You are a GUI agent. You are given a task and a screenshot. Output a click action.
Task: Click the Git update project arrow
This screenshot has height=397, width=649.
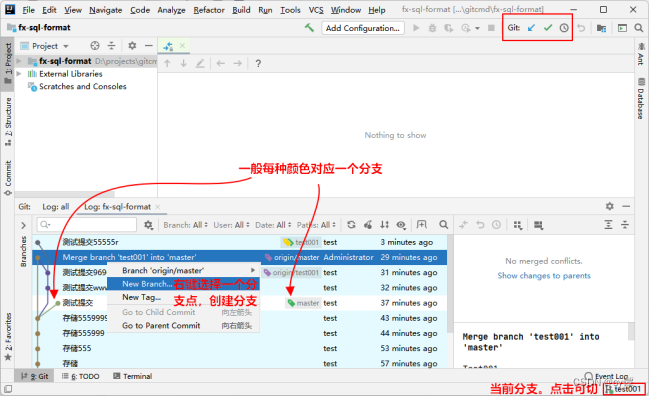pos(531,28)
